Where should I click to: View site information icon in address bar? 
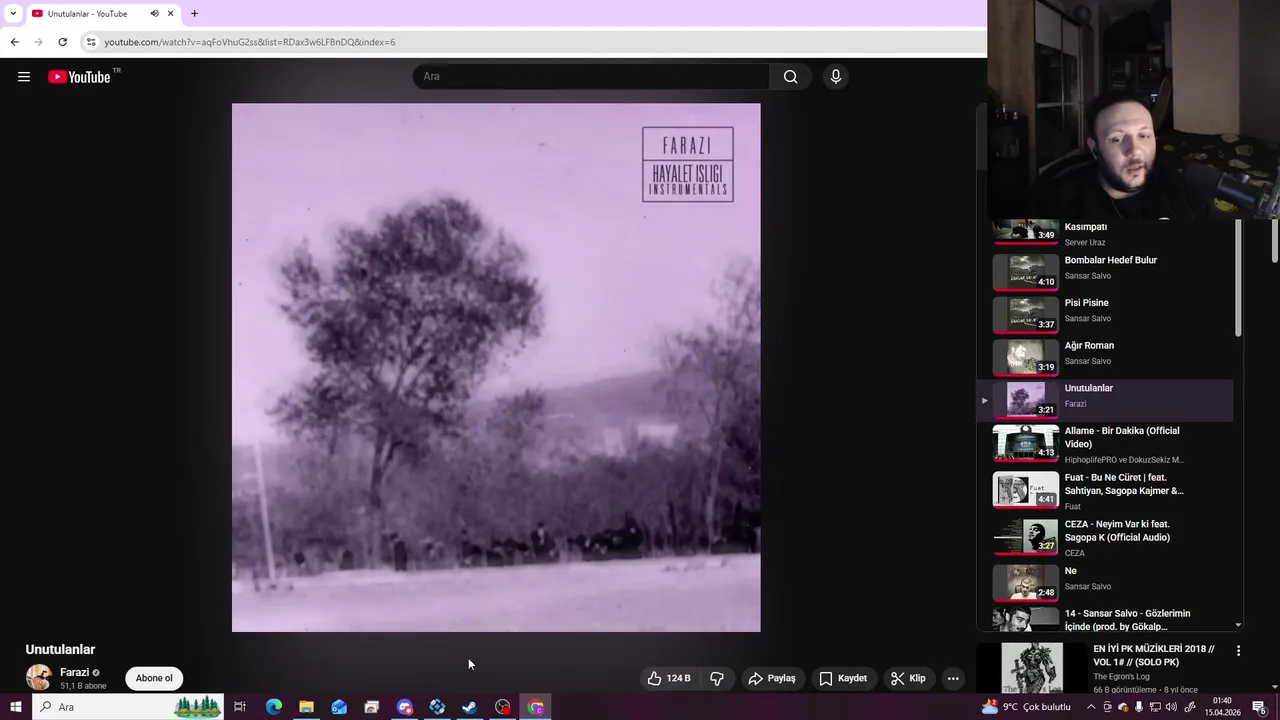[x=91, y=42]
